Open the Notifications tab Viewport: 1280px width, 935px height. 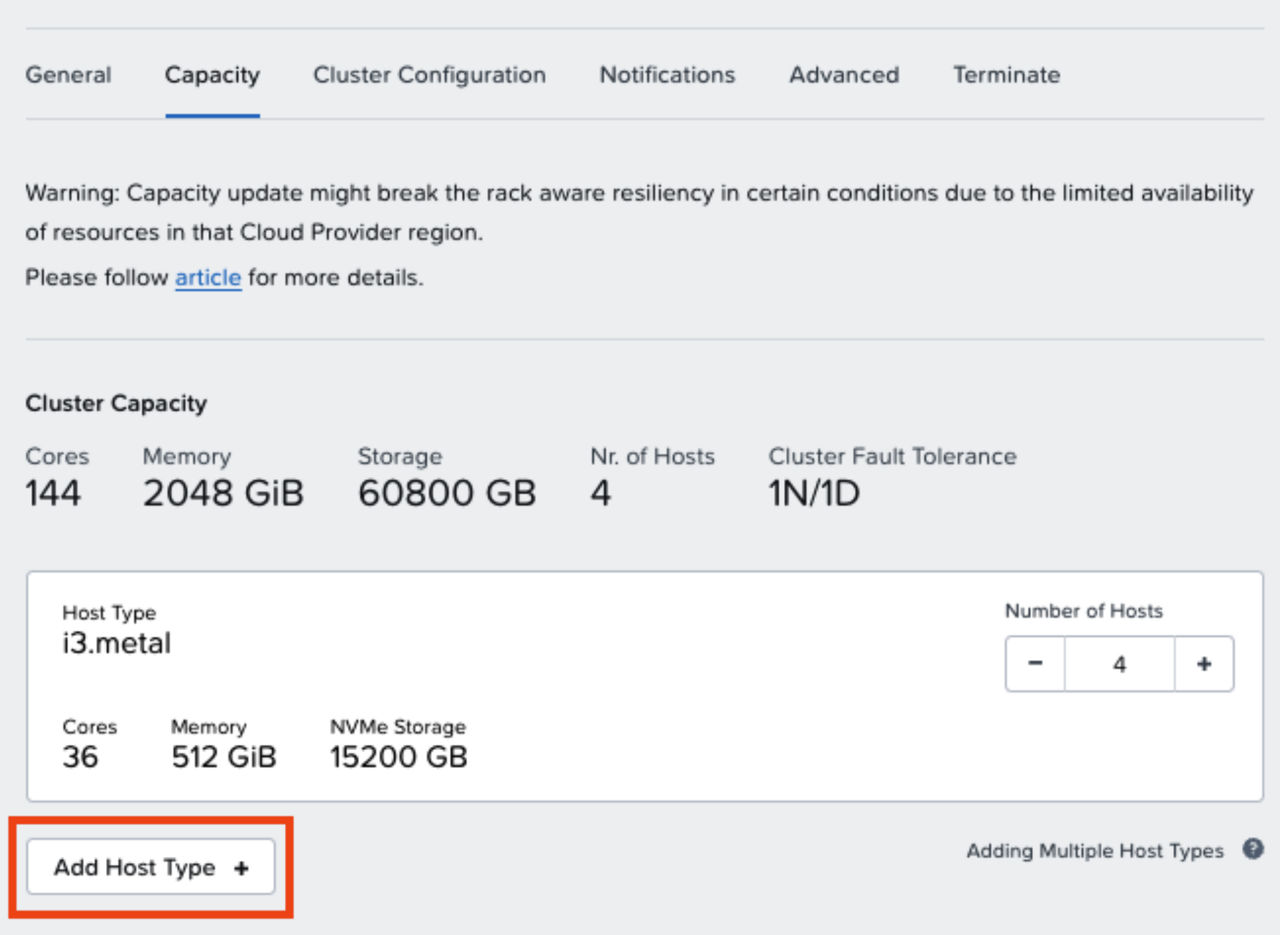[x=666, y=75]
